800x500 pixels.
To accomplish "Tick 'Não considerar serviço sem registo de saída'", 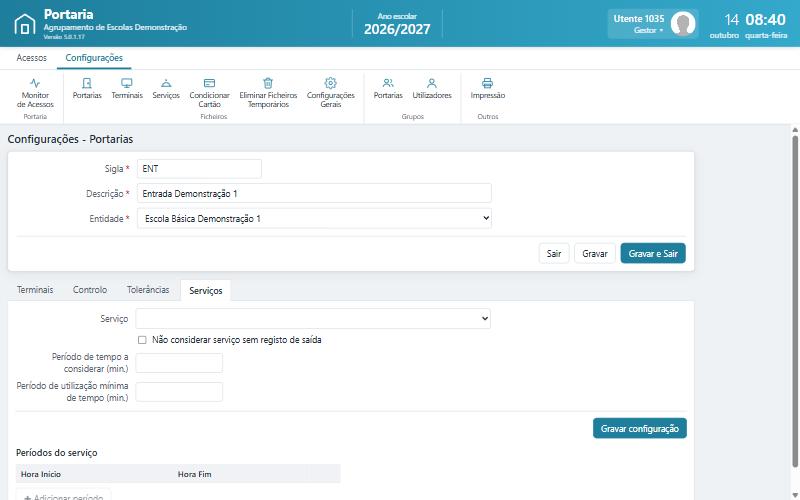I will click(142, 340).
